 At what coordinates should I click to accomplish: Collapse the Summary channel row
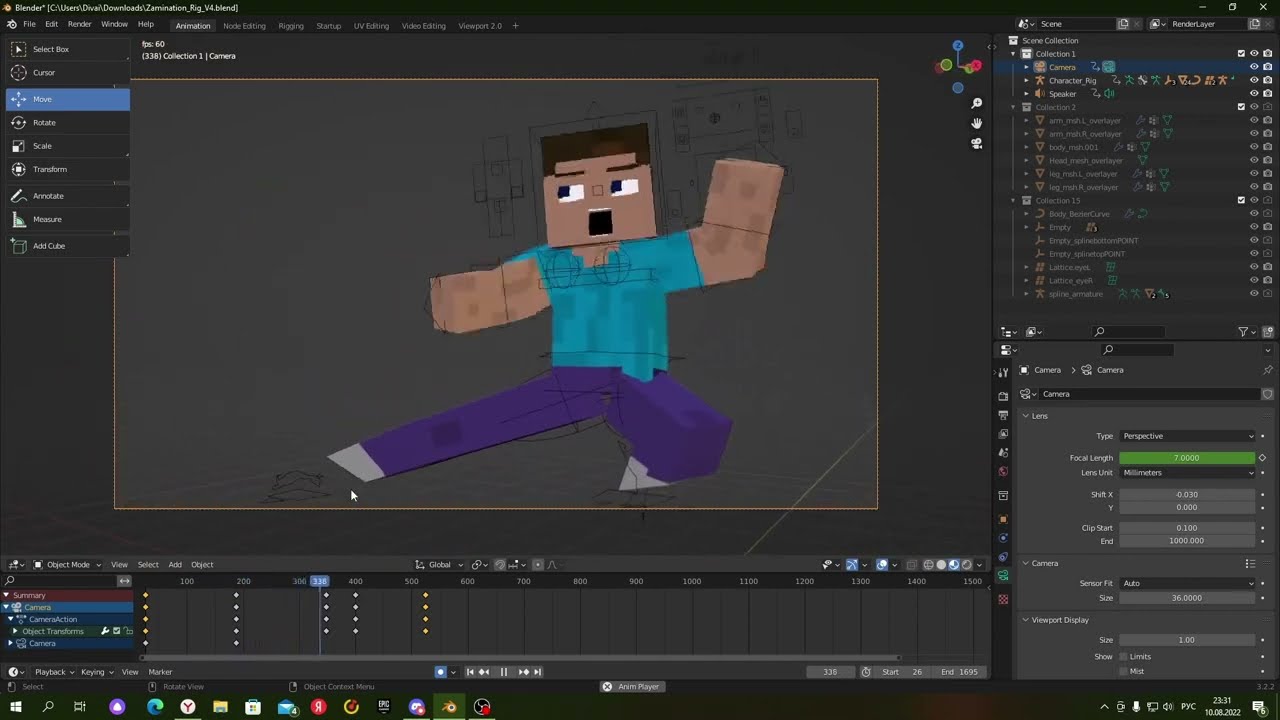point(6,595)
